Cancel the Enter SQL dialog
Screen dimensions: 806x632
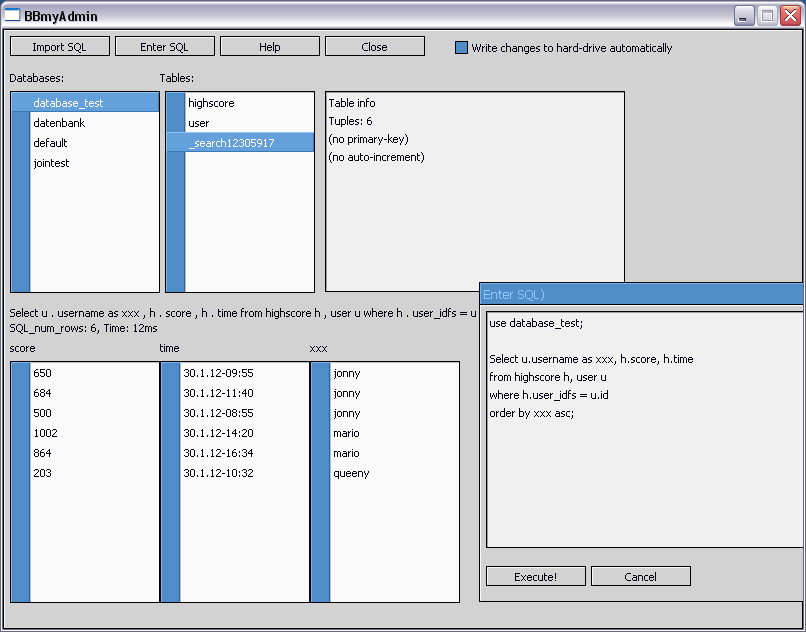point(640,576)
